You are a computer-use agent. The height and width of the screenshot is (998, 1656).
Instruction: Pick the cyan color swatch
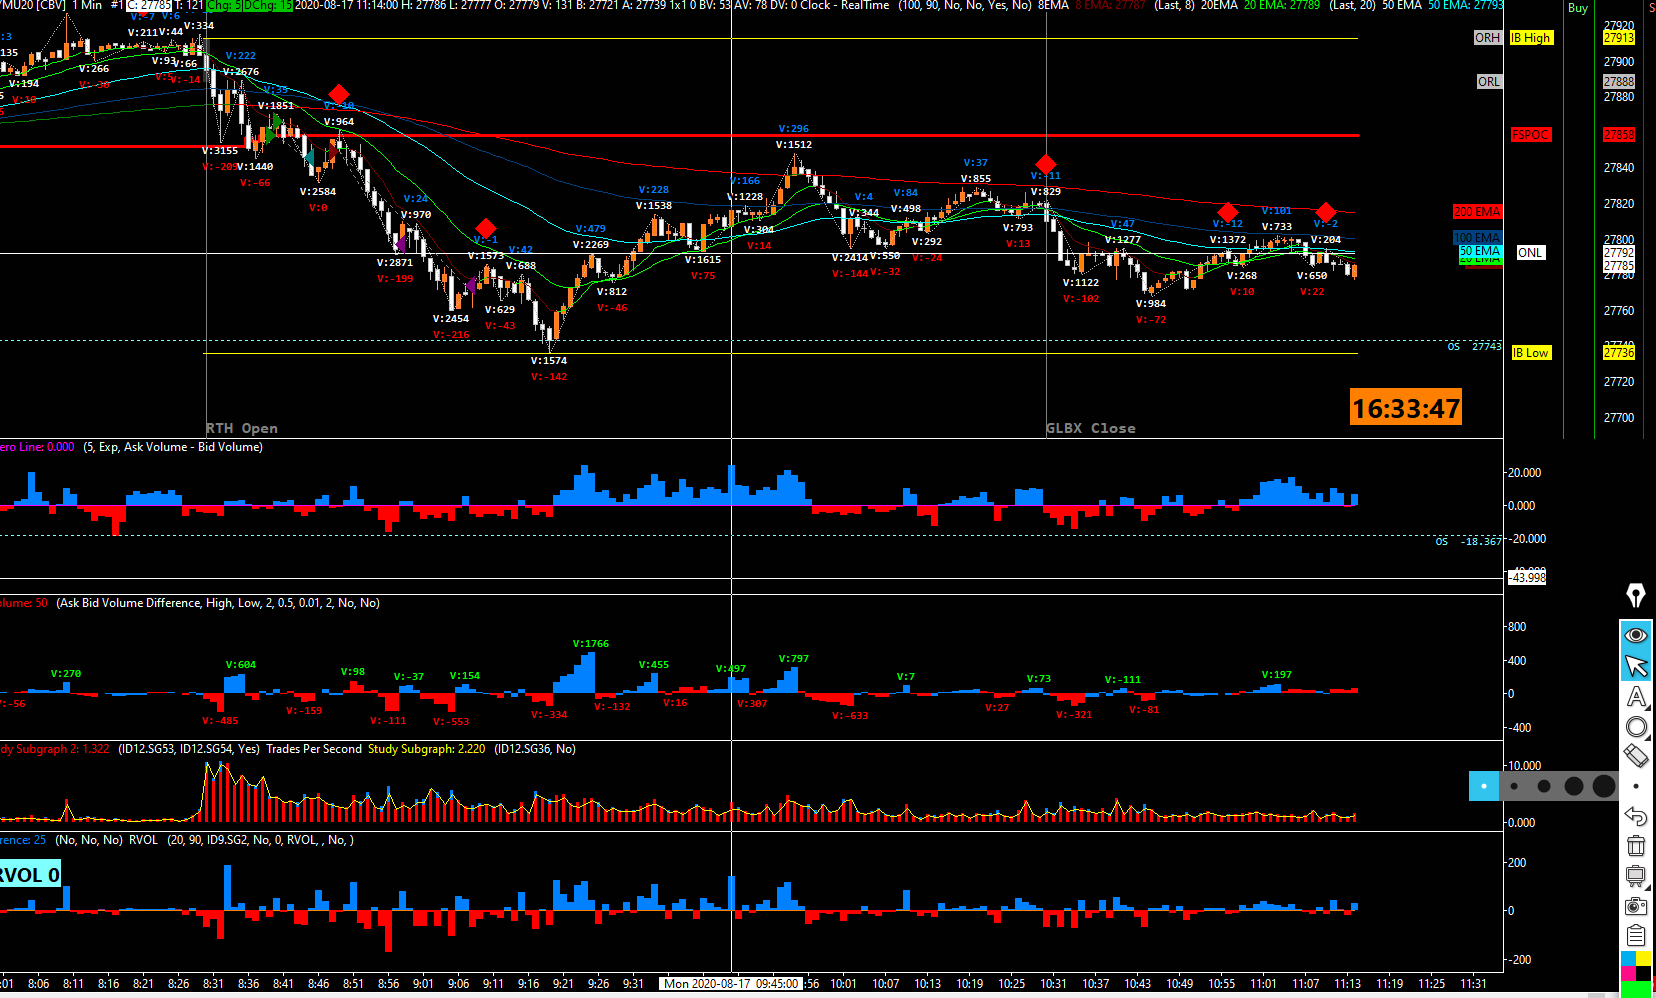(x=1628, y=959)
